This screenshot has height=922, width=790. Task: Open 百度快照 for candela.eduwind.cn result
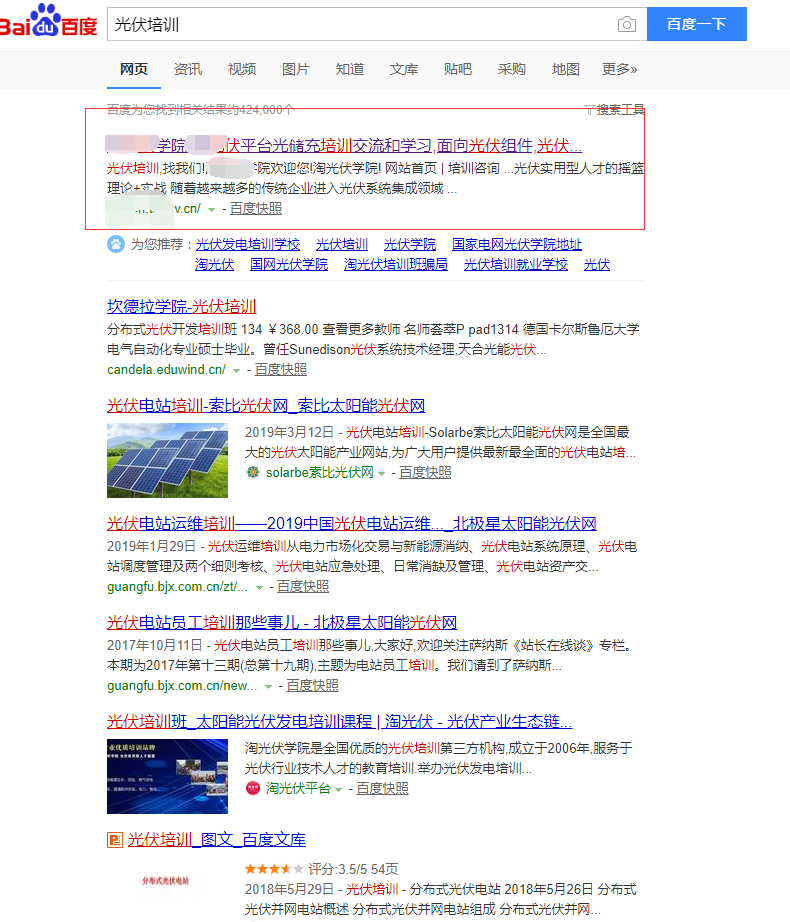[x=280, y=369]
